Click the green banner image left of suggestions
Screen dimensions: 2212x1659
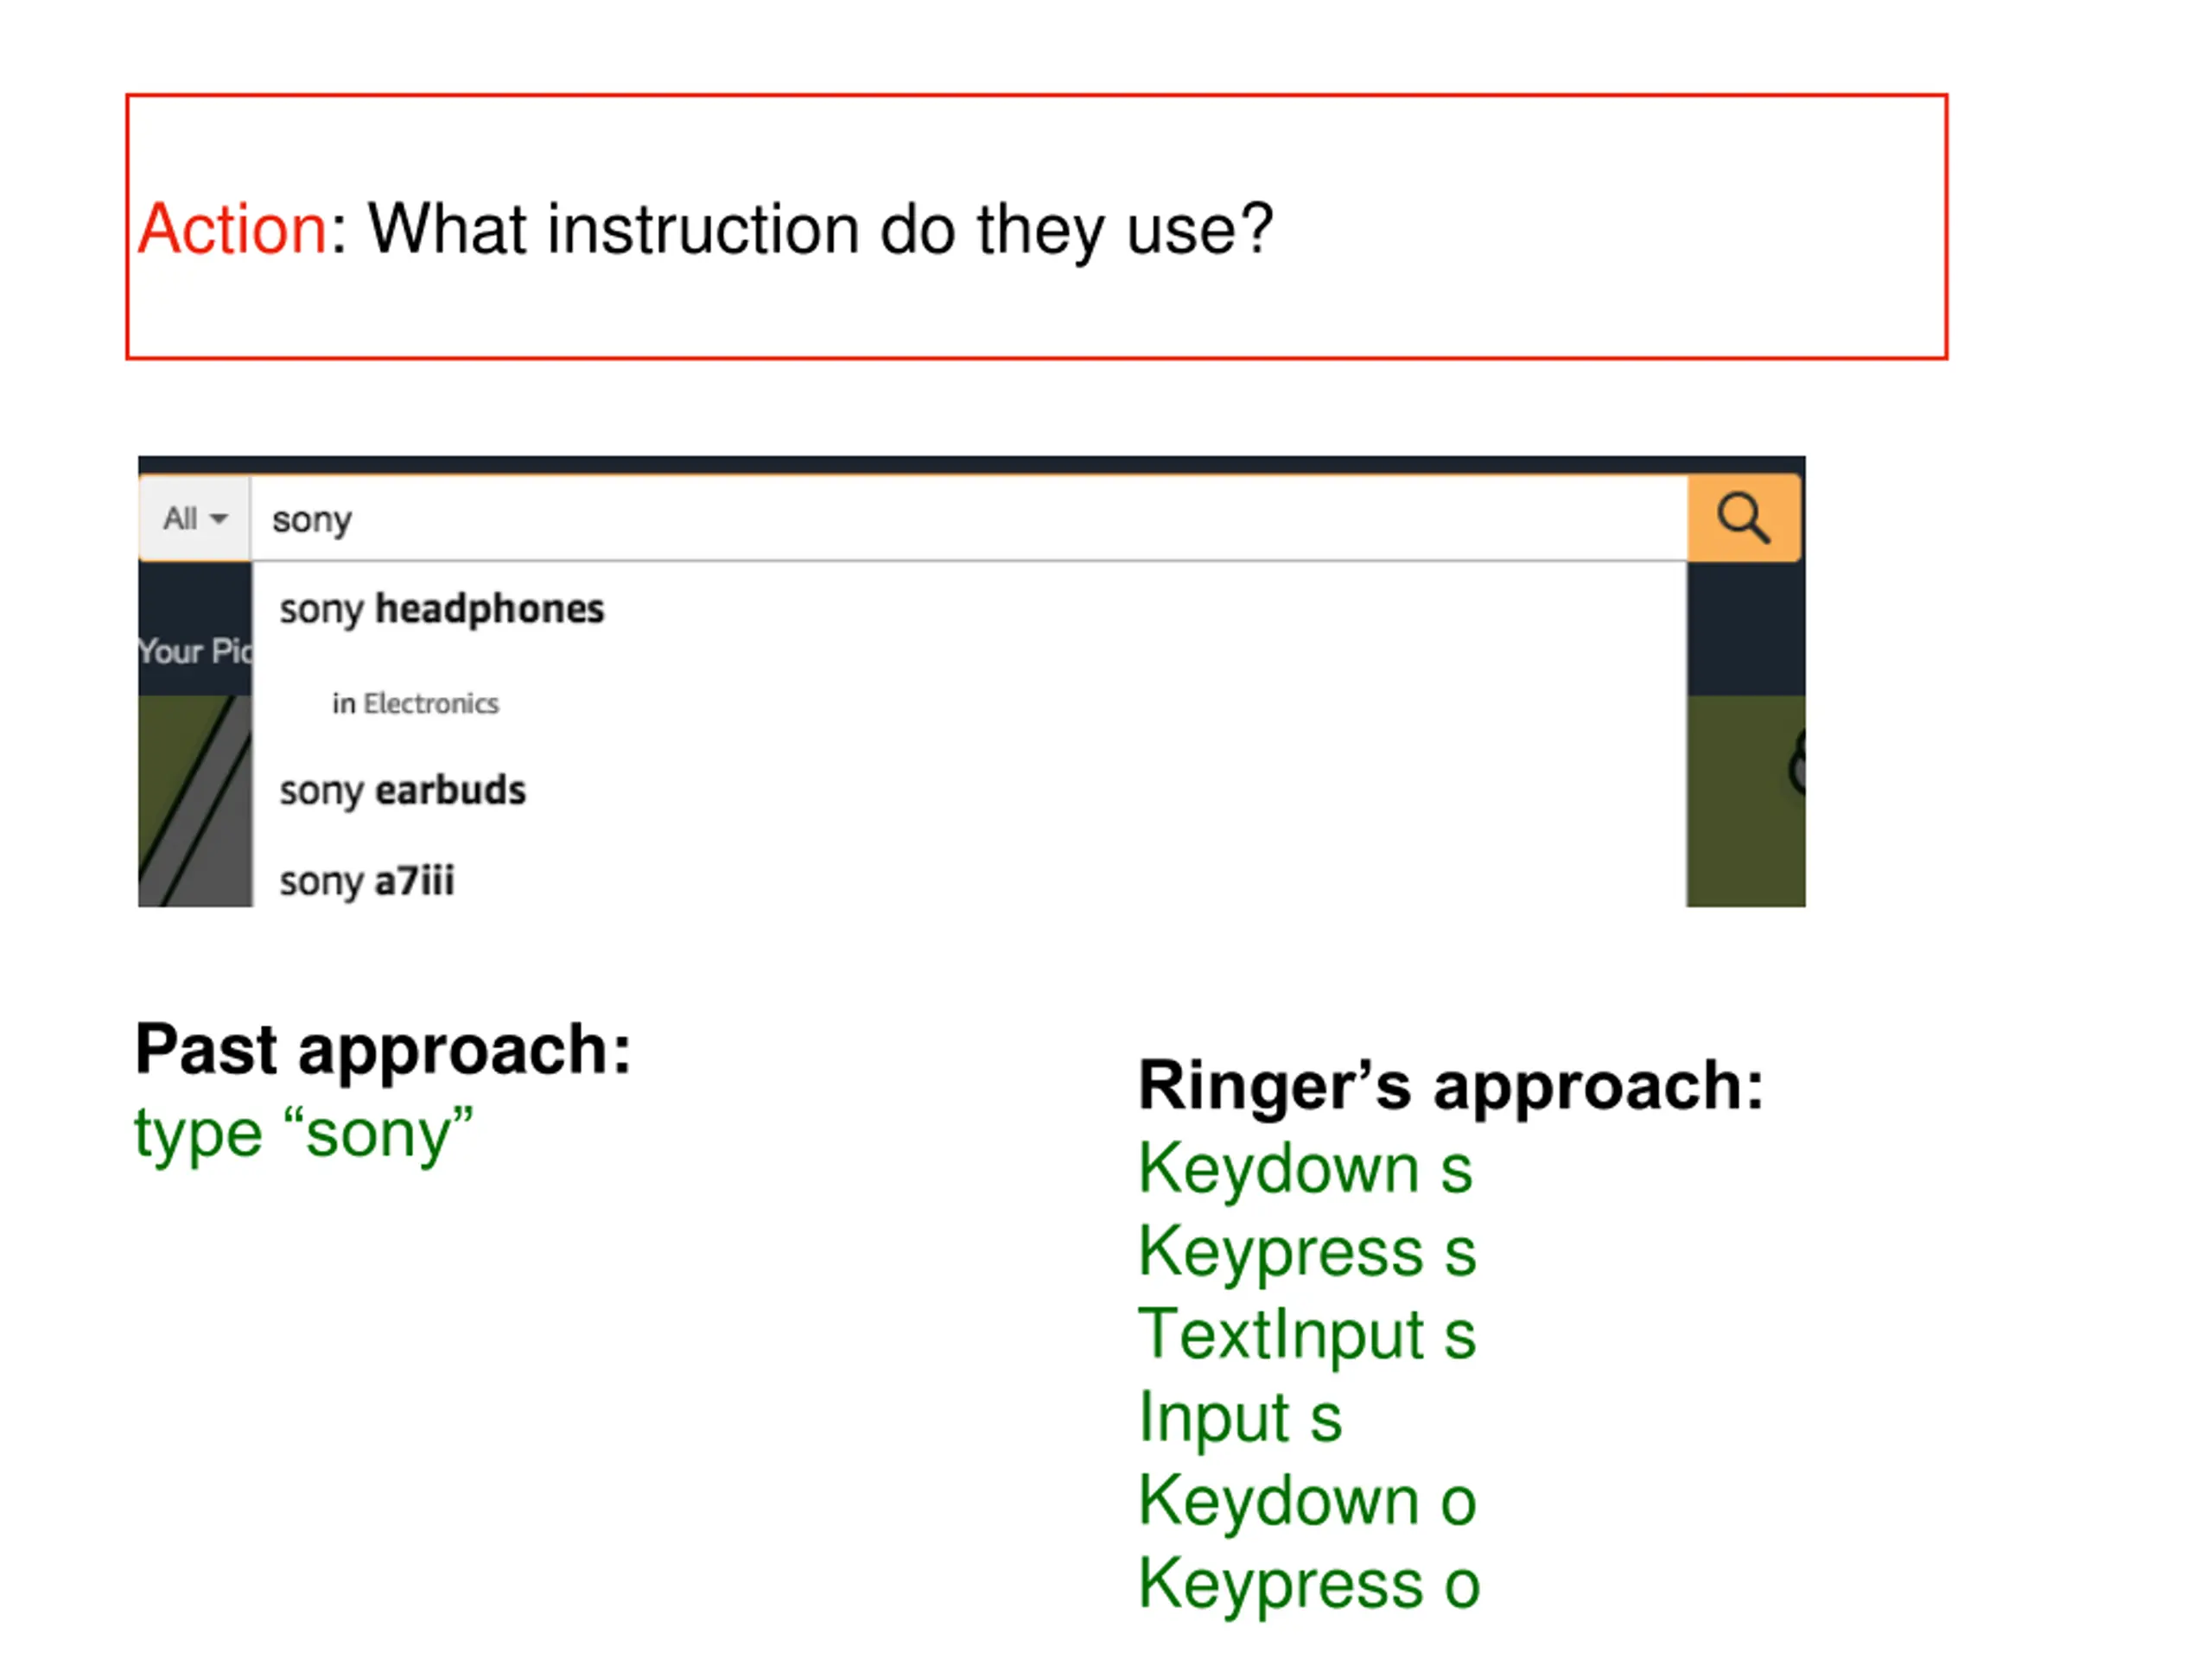tap(195, 801)
